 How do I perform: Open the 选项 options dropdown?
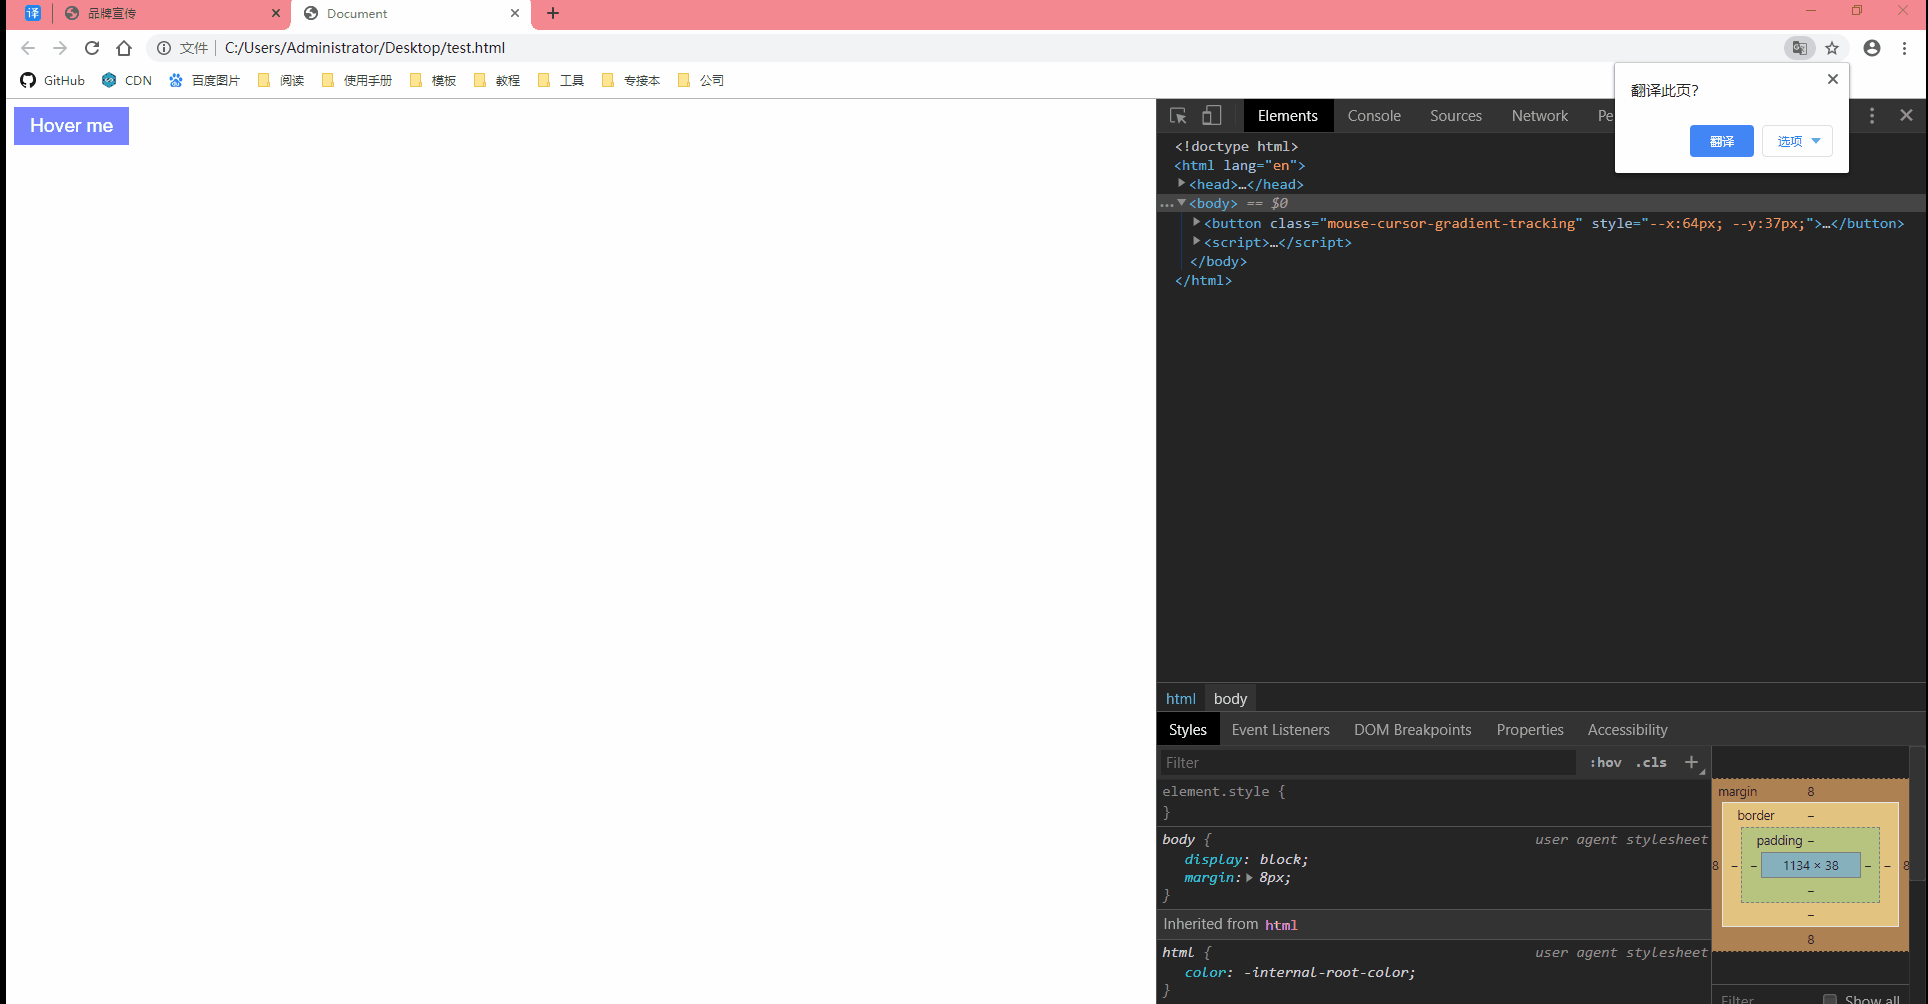(x=1797, y=141)
